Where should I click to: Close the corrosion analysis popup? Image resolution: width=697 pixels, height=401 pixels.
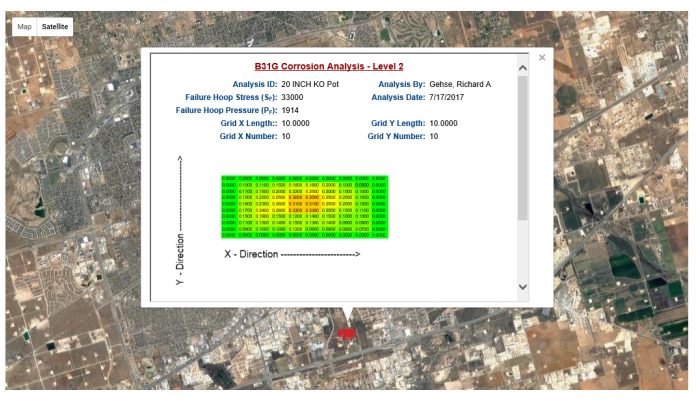[x=542, y=58]
